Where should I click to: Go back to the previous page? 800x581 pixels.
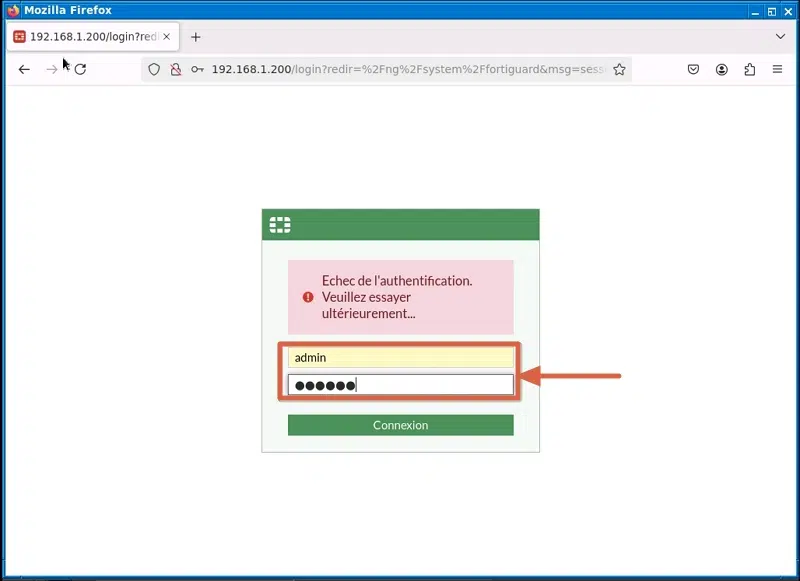24,69
